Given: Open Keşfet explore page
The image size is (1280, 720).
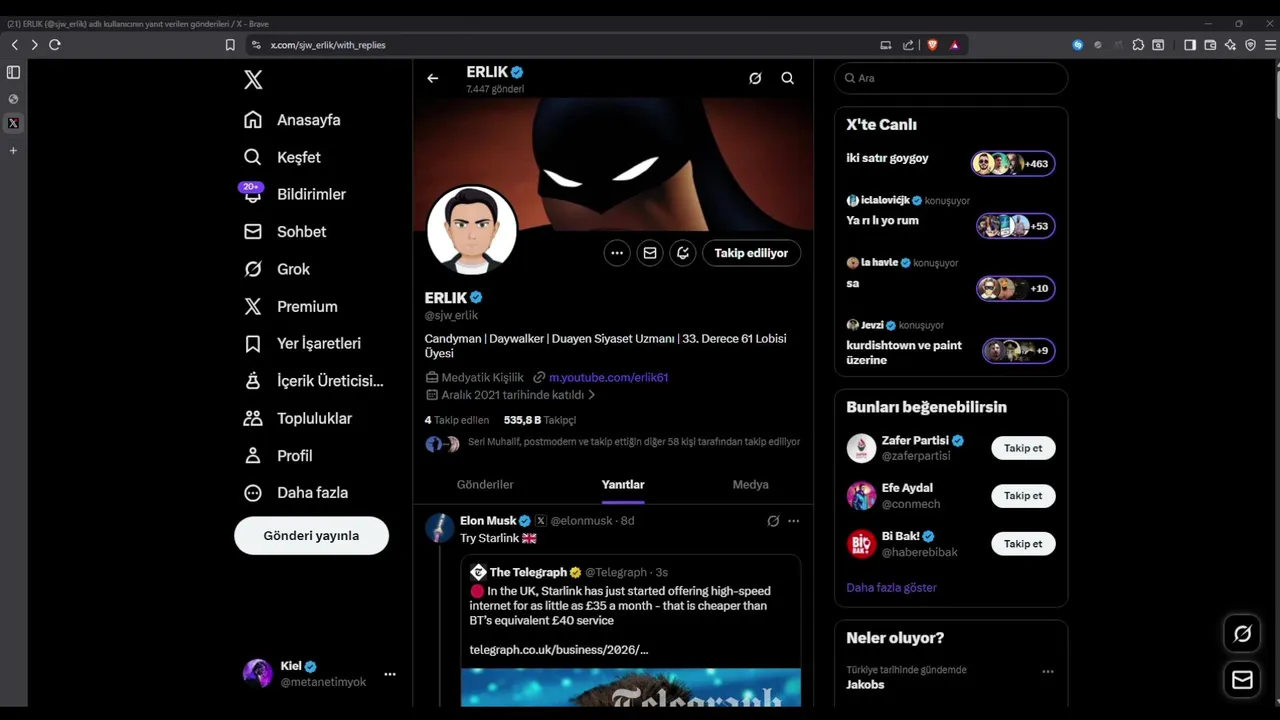Looking at the screenshot, I should pos(282,157).
